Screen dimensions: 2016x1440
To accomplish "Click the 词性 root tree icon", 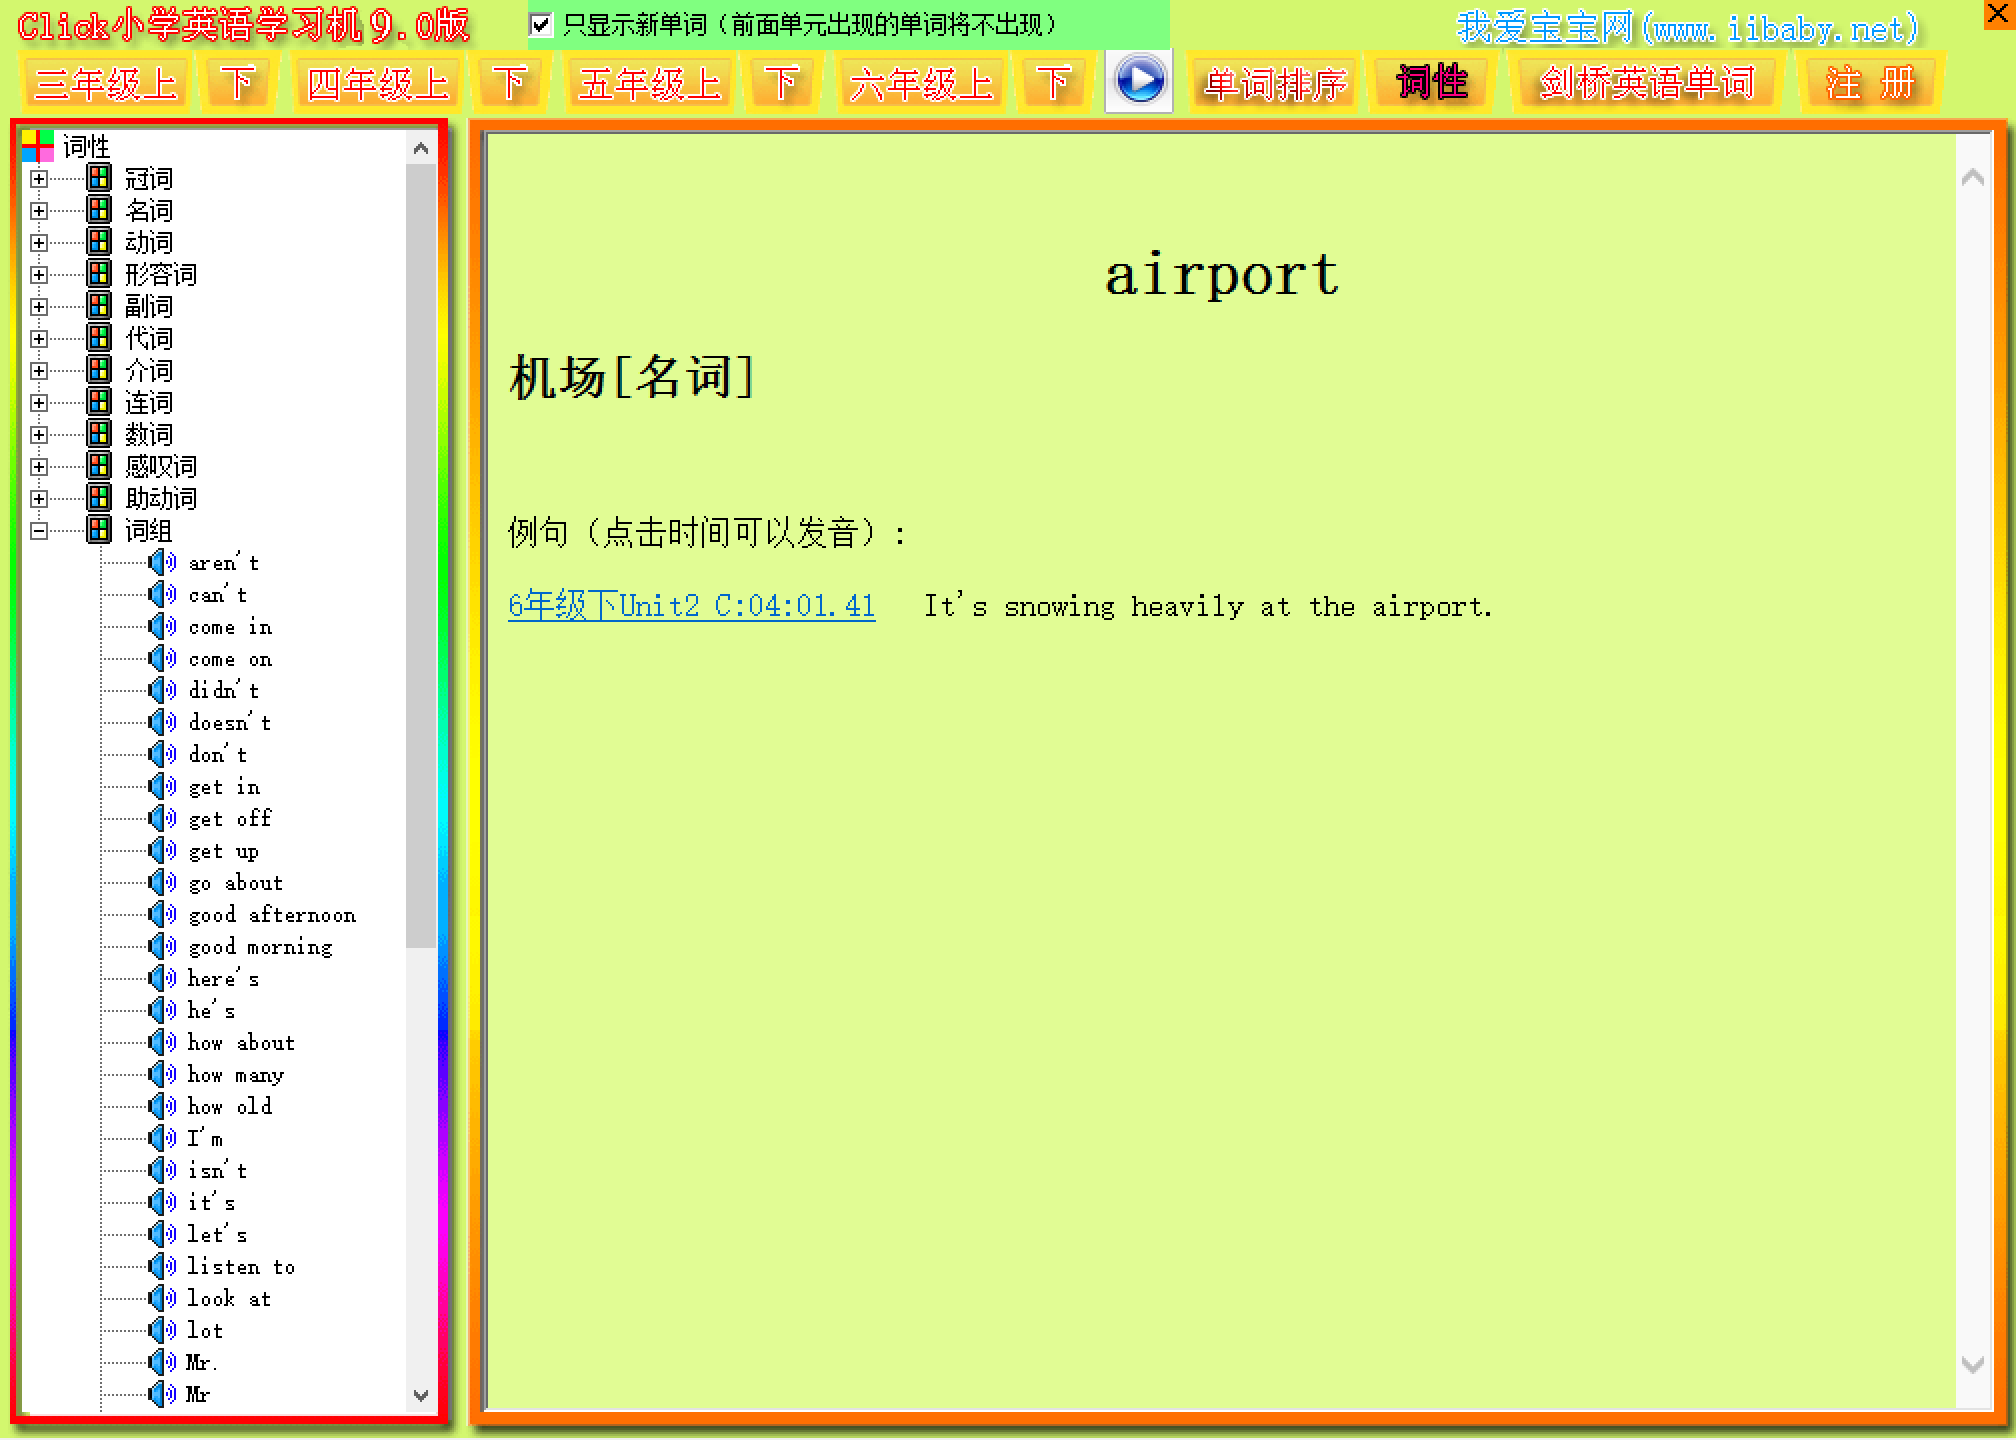I will (x=38, y=146).
